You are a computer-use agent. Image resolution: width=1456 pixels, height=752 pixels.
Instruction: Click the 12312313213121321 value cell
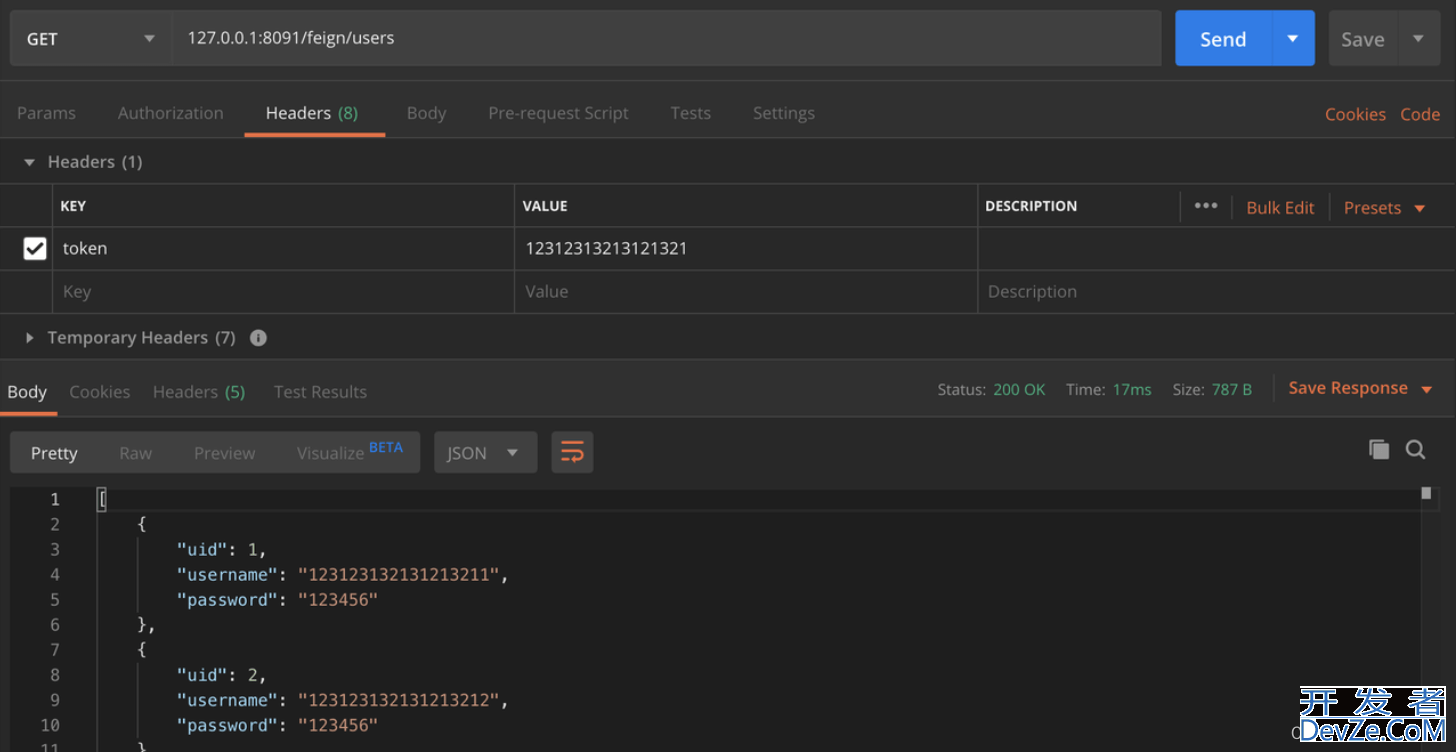(x=746, y=248)
